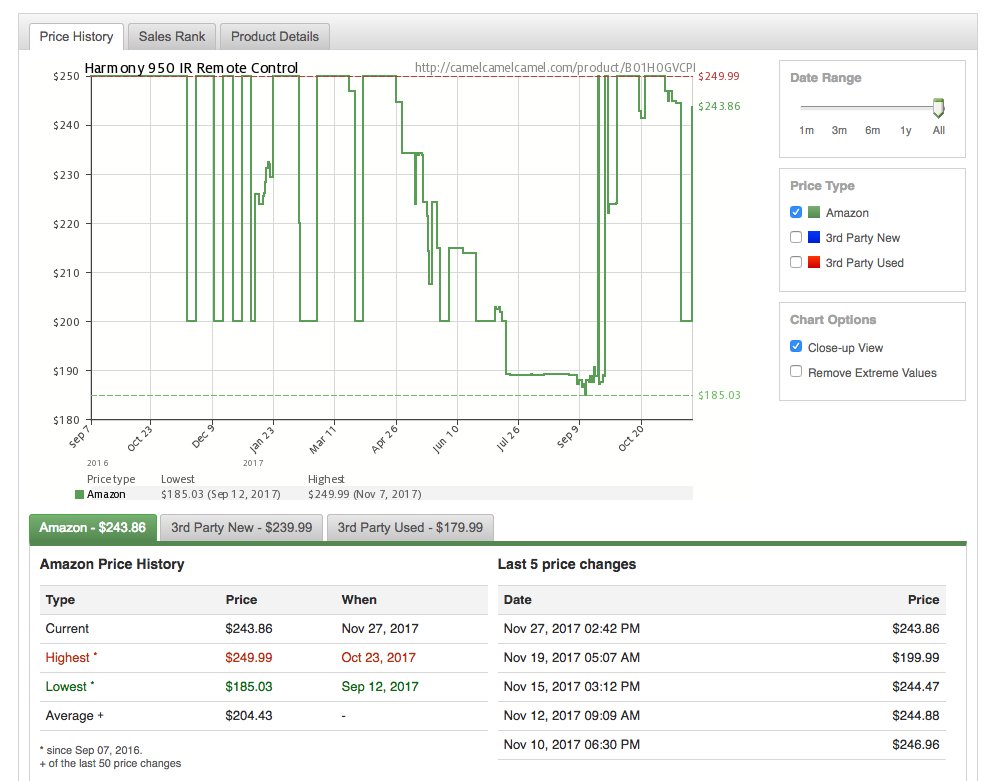Click the Current row price $243.86
The height and width of the screenshot is (781, 1007).
click(x=249, y=629)
